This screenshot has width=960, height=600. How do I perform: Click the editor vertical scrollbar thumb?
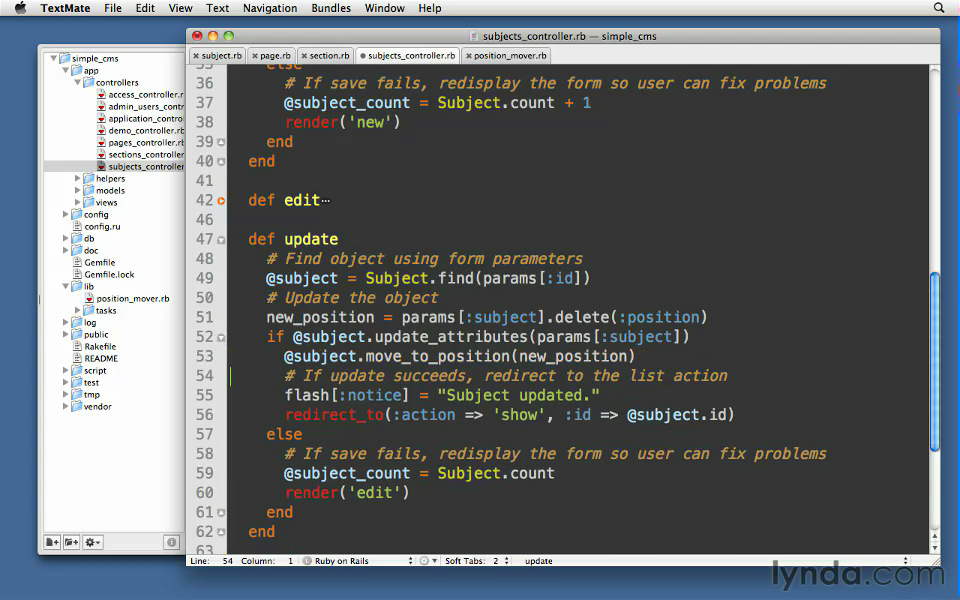pyautogui.click(x=934, y=362)
